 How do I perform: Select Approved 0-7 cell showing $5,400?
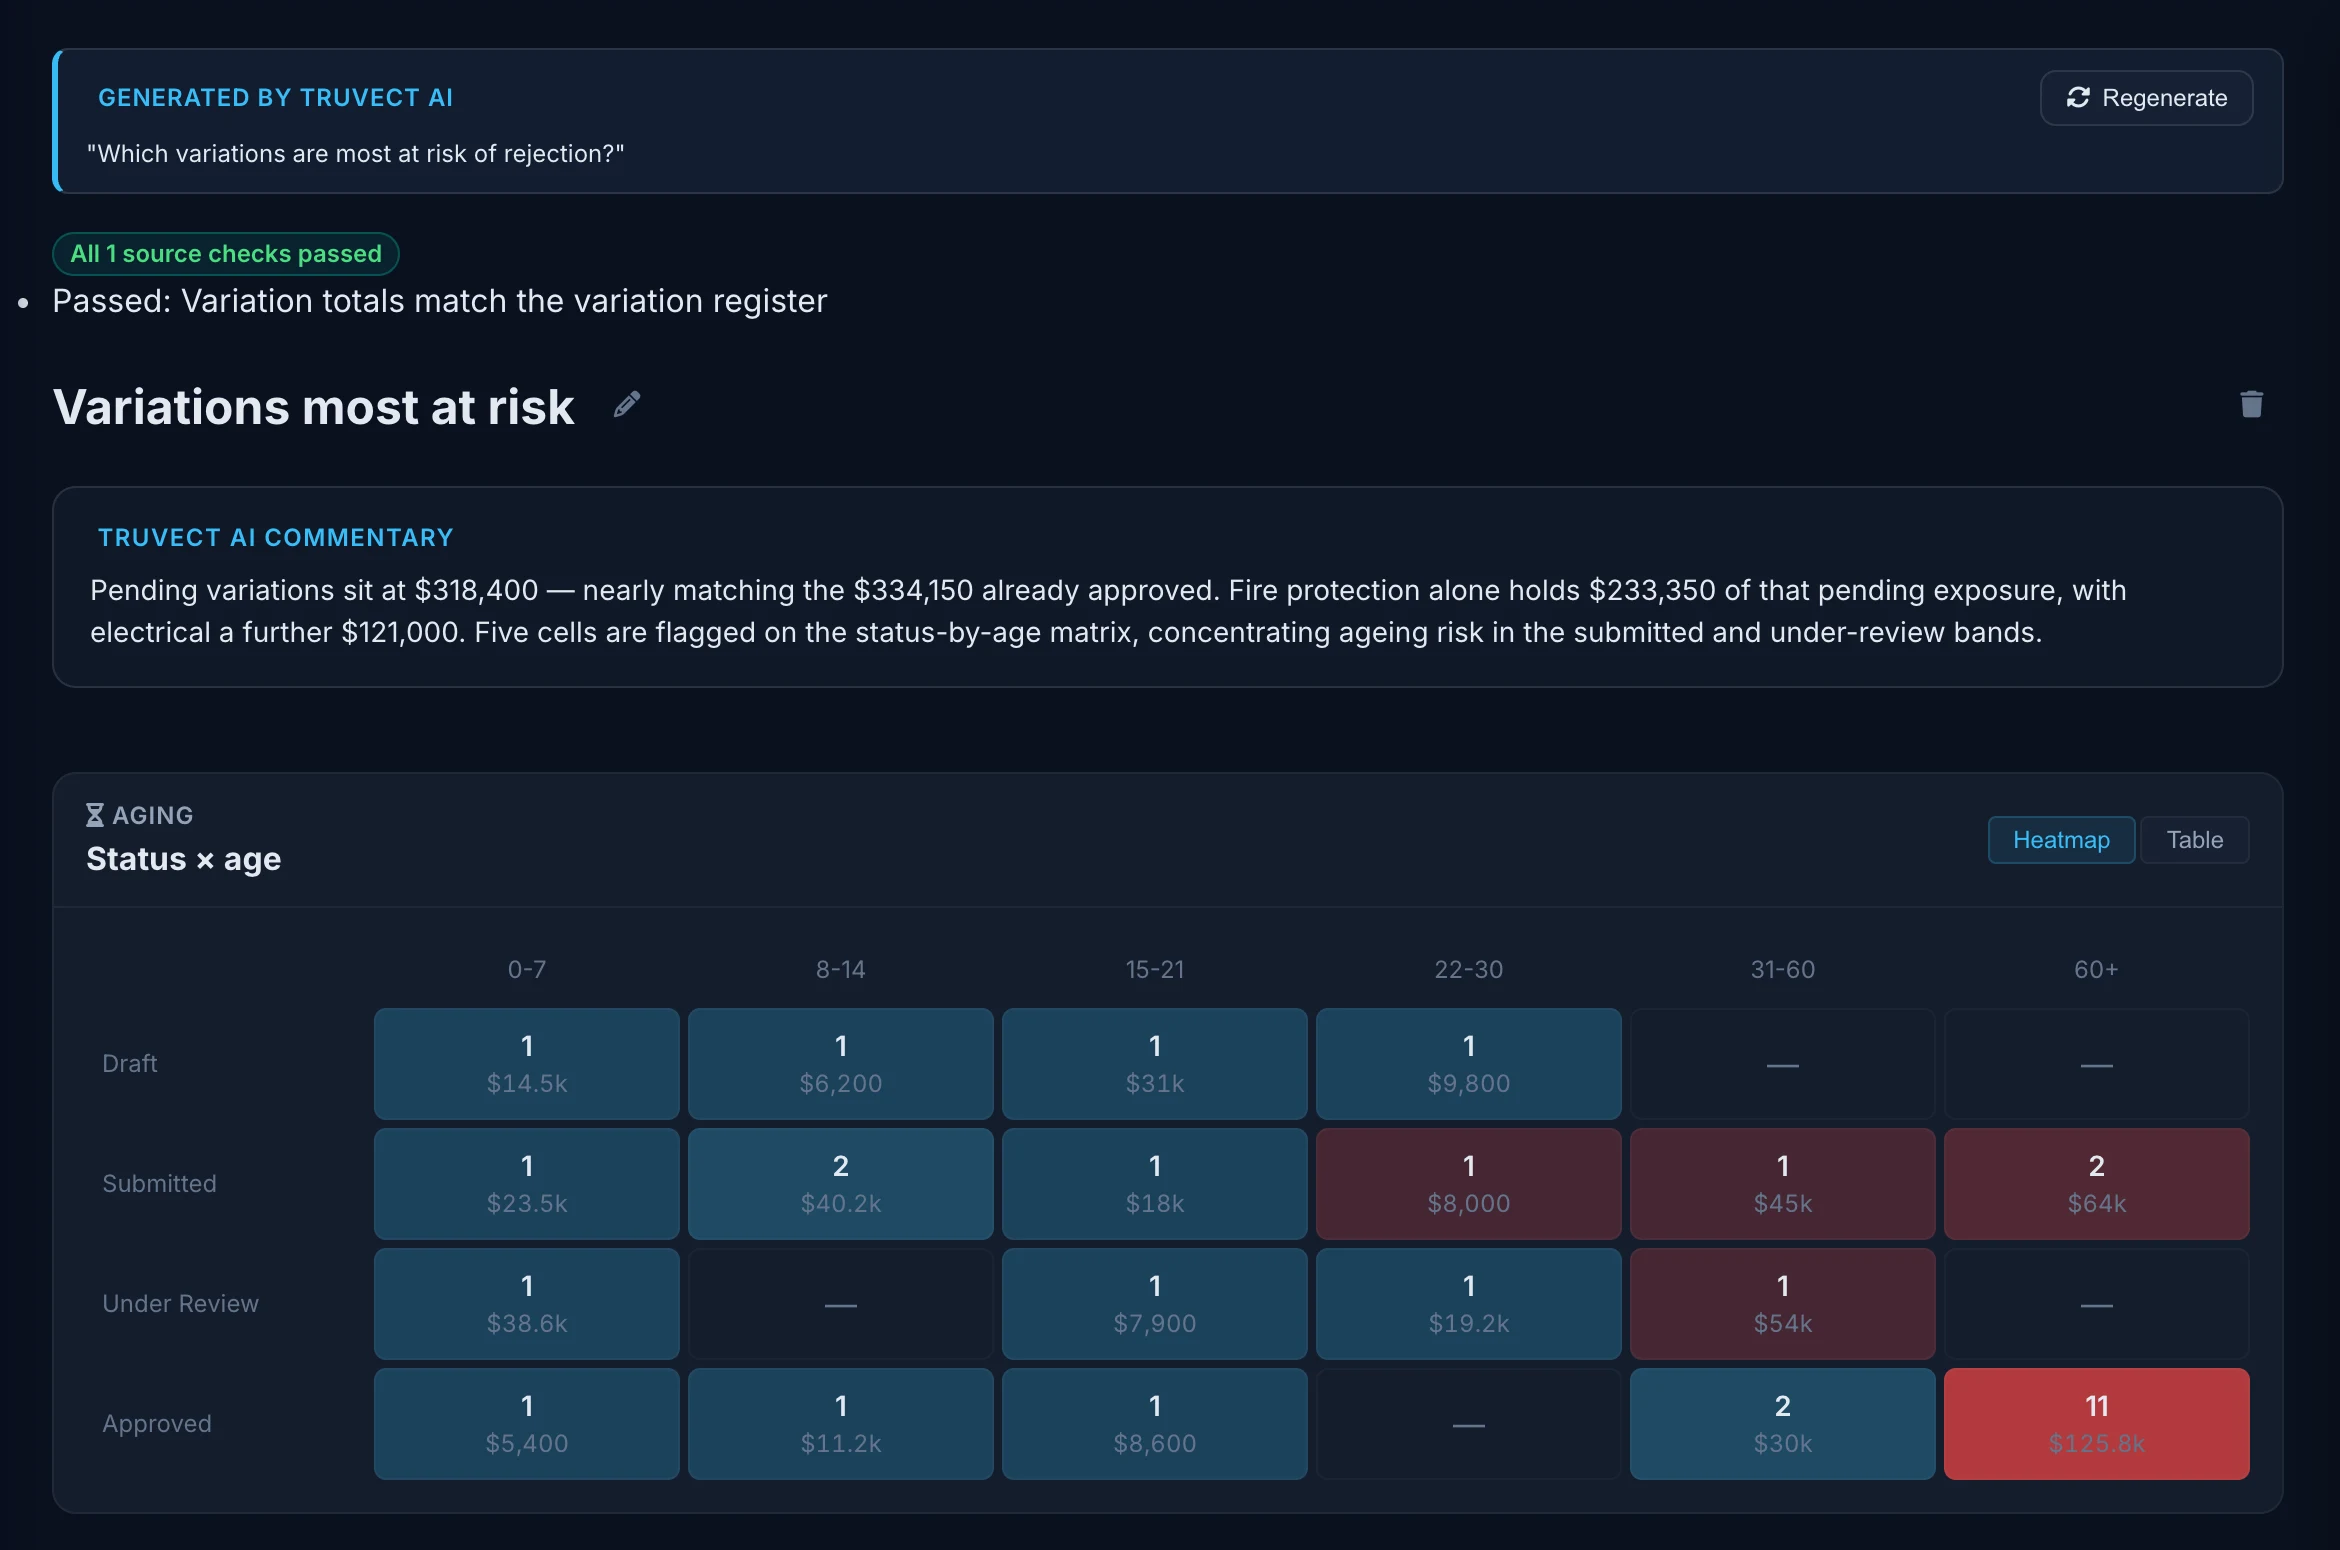click(527, 1424)
